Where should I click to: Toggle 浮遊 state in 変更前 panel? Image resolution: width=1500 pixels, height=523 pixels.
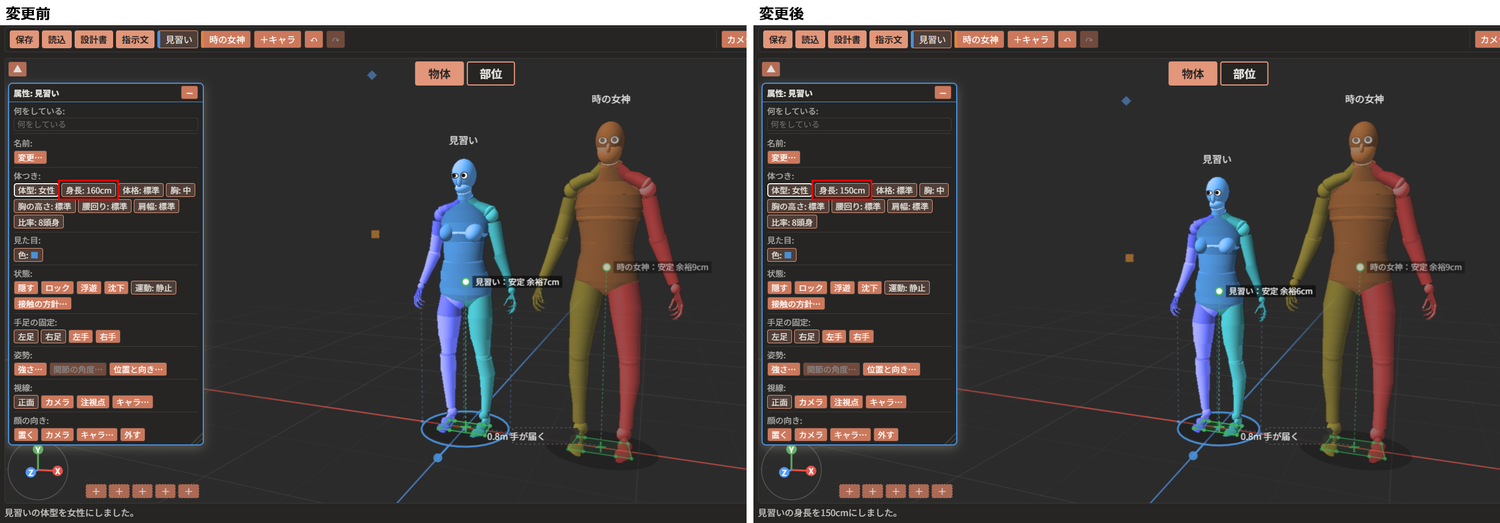click(x=88, y=288)
